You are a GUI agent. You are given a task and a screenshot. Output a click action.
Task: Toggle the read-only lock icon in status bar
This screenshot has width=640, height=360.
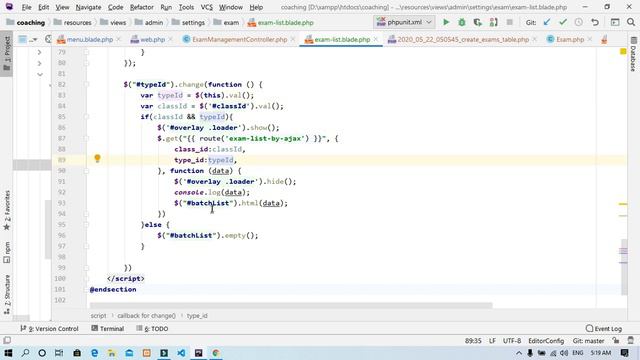pyautogui.click(x=616, y=341)
